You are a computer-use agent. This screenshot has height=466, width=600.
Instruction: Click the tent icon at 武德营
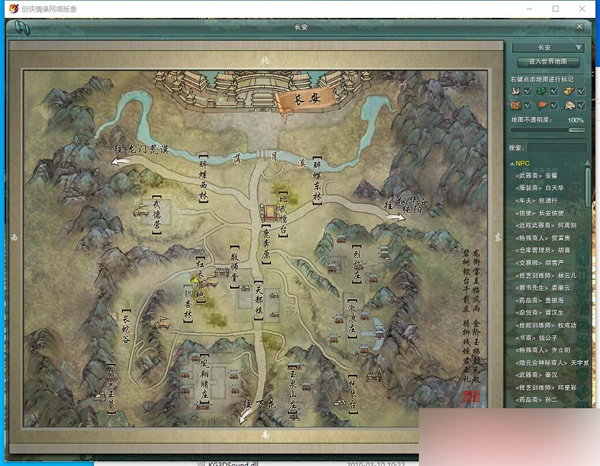click(x=141, y=210)
